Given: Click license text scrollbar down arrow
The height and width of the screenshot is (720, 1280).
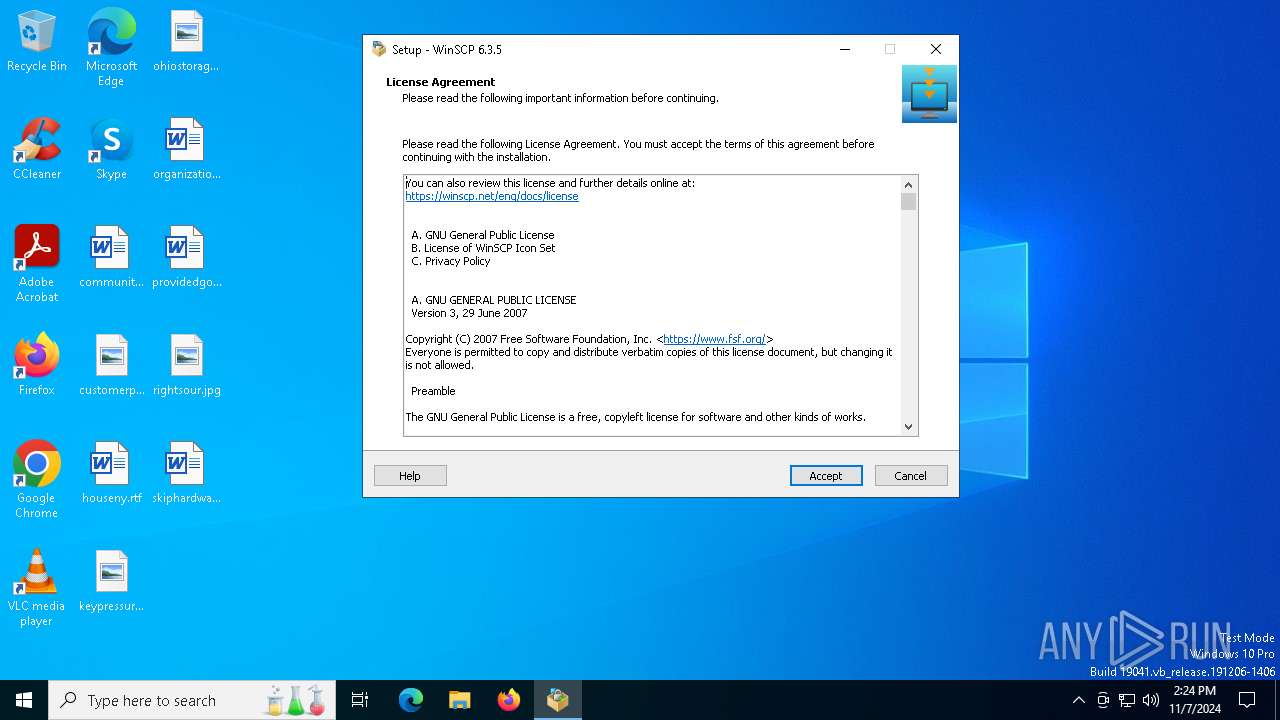Looking at the screenshot, I should point(909,426).
